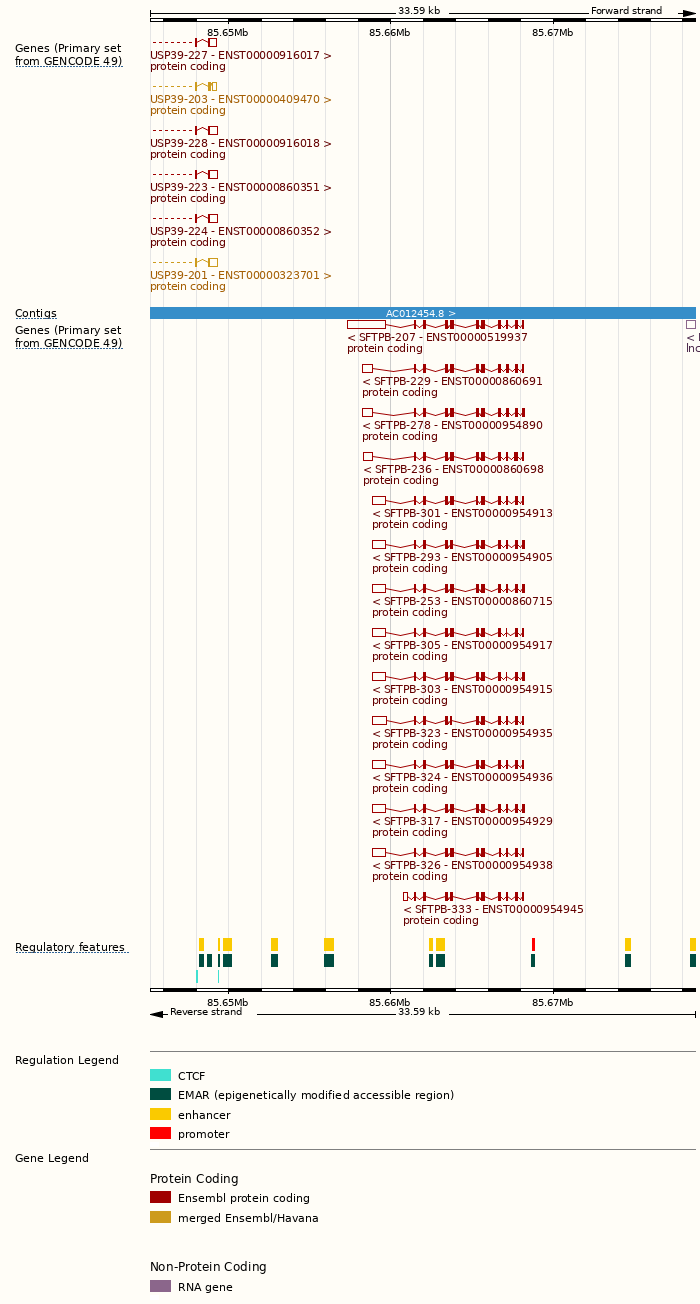Image resolution: width=700 pixels, height=1304 pixels.
Task: Open the Contigs track label
Action: coord(36,314)
